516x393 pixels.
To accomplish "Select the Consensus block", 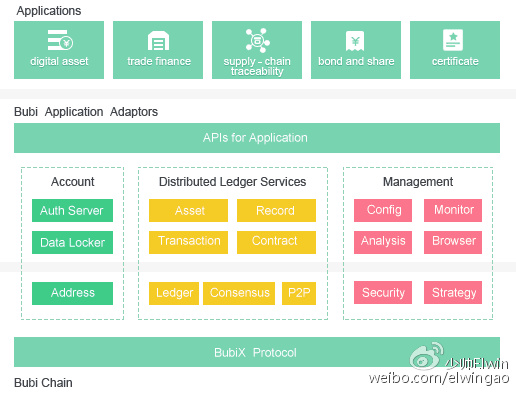I will 239,293.
